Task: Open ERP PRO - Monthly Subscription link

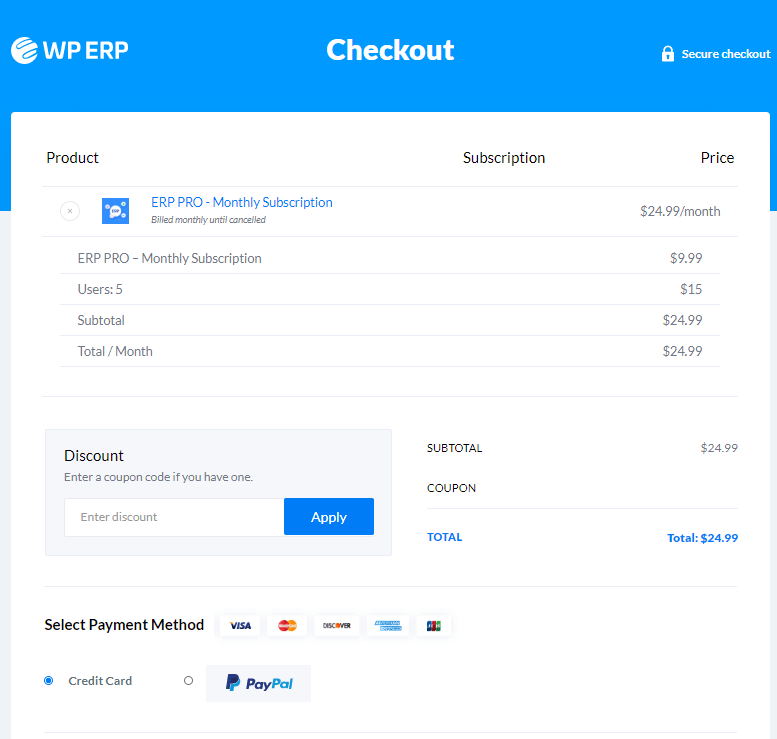Action: (x=242, y=202)
